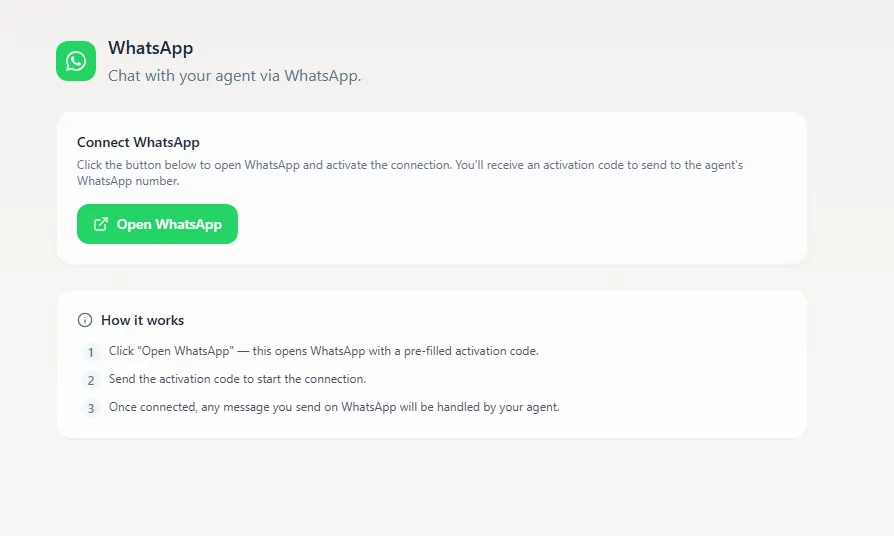Select the step 2 number badge
The width and height of the screenshot is (894, 536).
pyautogui.click(x=91, y=380)
